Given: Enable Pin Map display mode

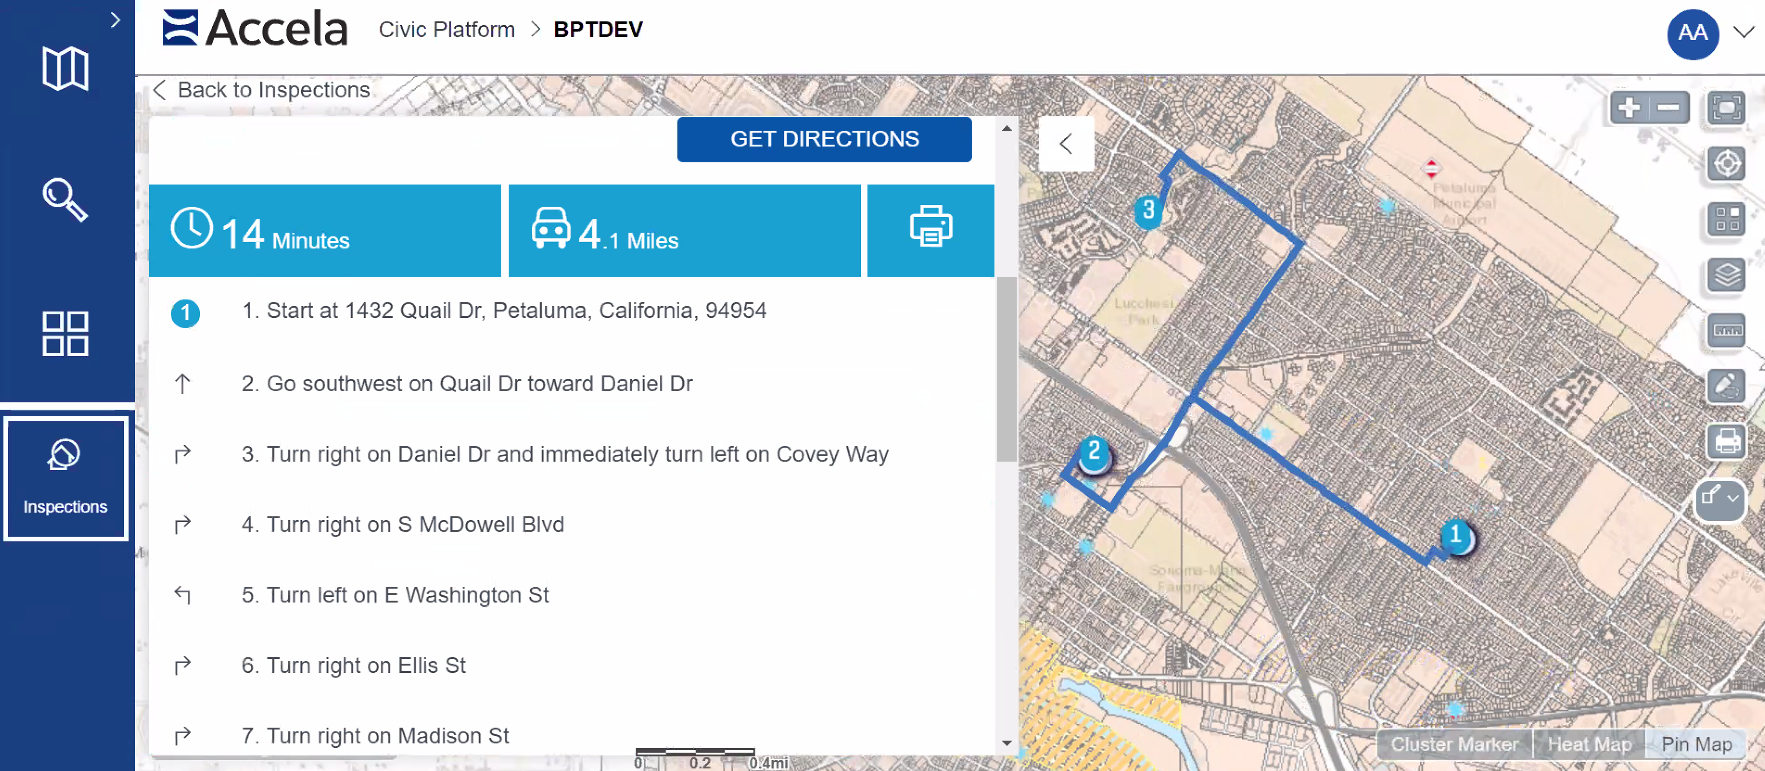Looking at the screenshot, I should 1696,744.
